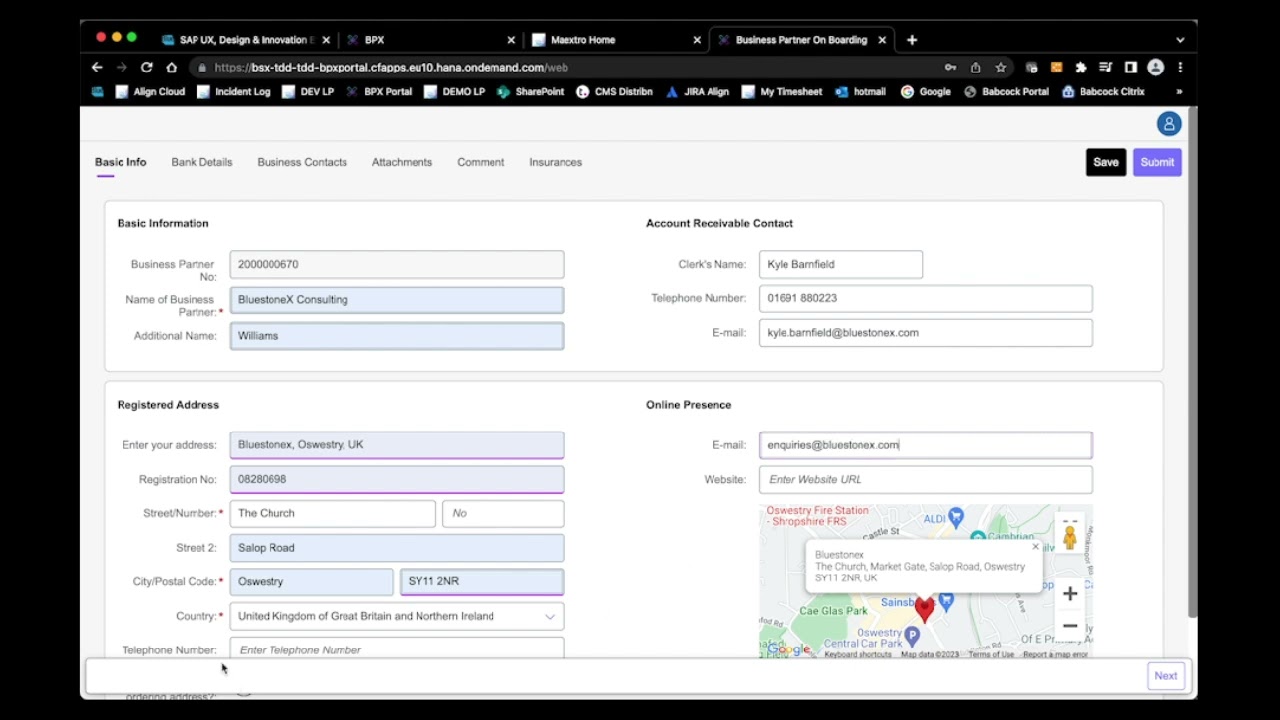Click the Enter Telephone Number field
This screenshot has height=720, width=1280.
click(397, 649)
